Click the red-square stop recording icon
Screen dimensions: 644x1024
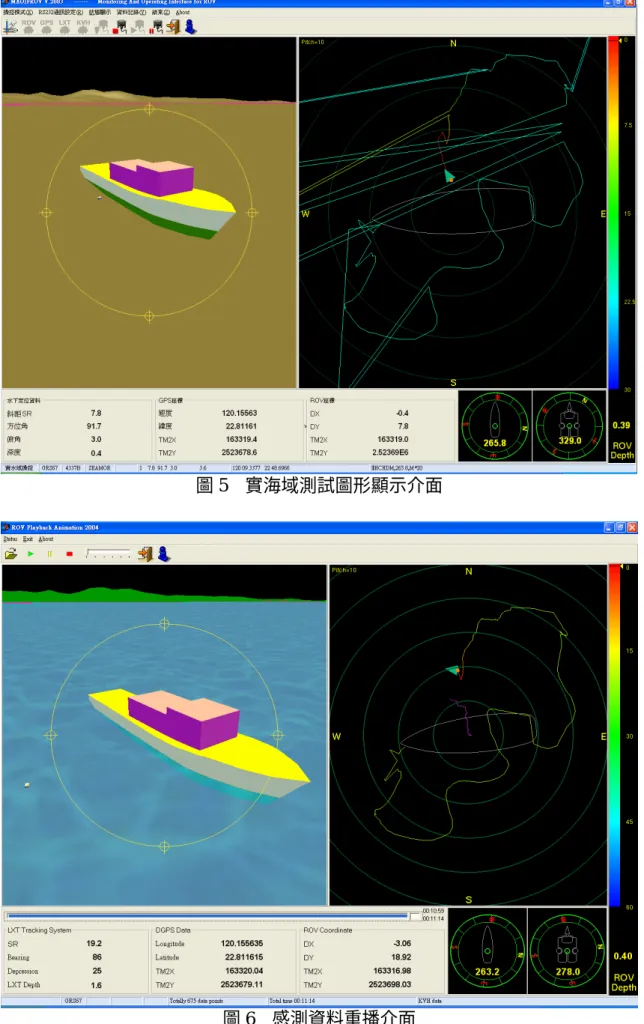coord(120,27)
